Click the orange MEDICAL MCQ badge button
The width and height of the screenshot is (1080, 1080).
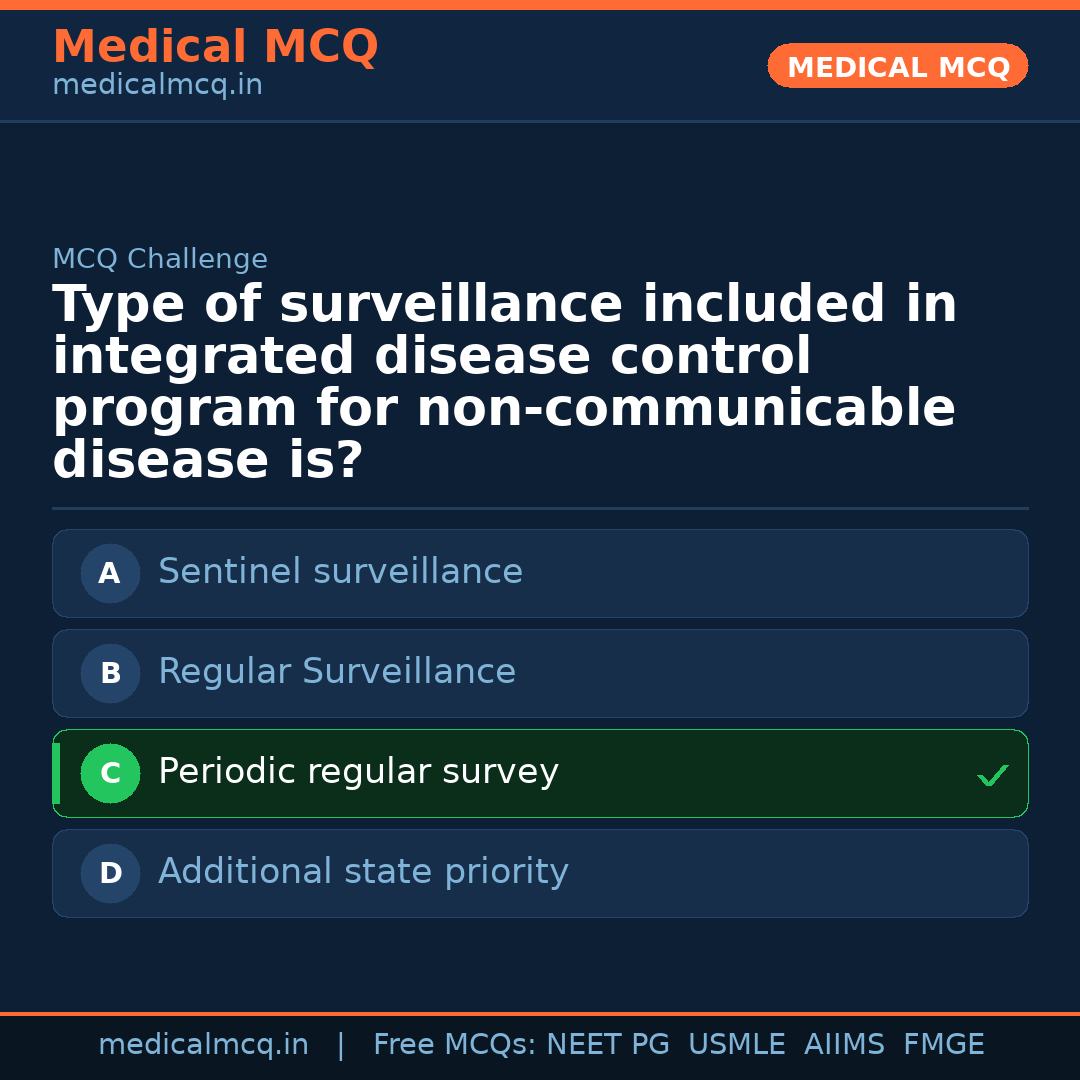tap(897, 66)
